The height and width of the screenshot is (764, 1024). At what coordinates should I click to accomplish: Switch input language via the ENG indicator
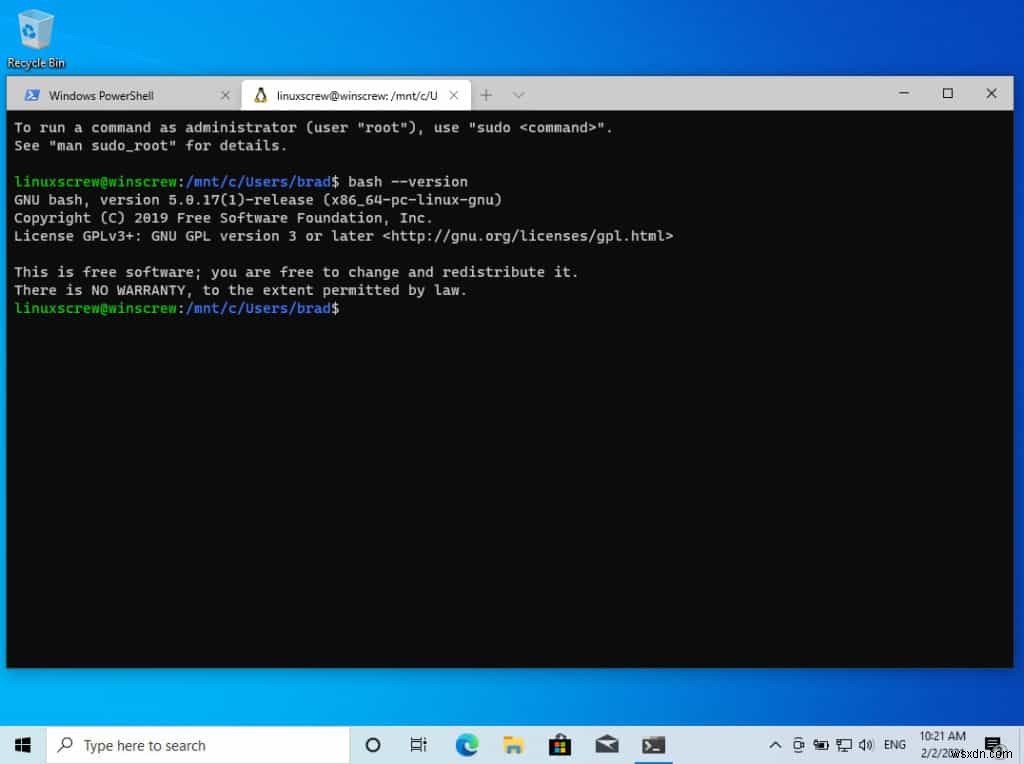pyautogui.click(x=895, y=744)
